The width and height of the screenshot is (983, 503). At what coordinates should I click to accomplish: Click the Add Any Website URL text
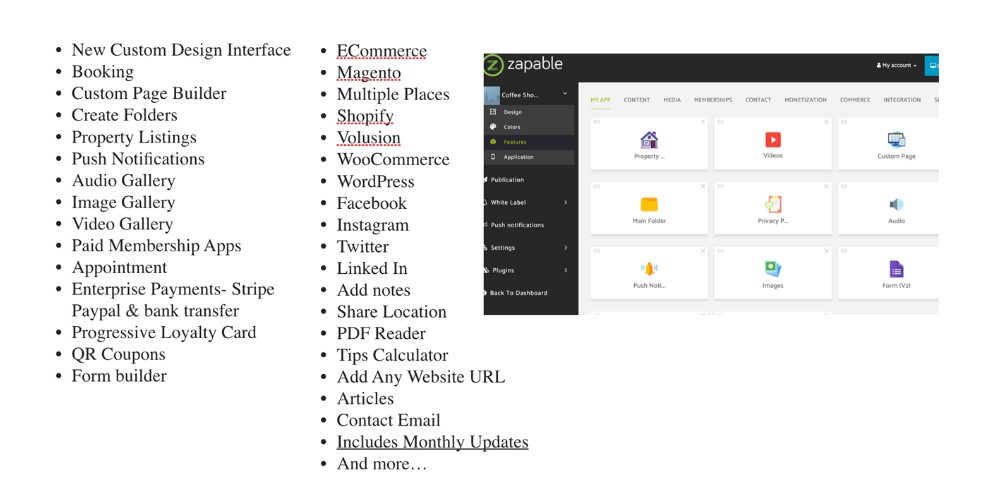point(421,377)
